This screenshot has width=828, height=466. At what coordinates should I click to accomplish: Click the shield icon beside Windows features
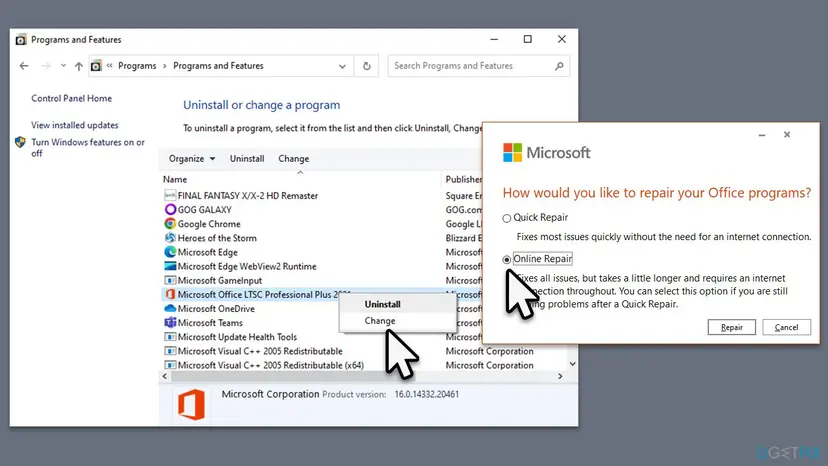coord(20,142)
